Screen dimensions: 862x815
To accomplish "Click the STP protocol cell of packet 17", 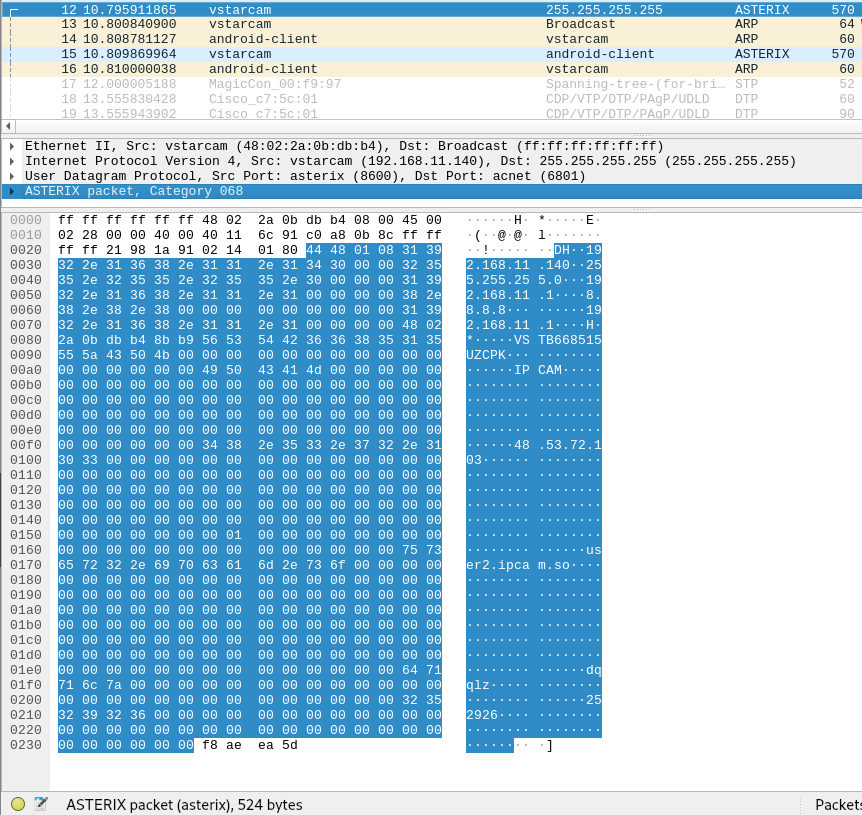I will pos(747,84).
